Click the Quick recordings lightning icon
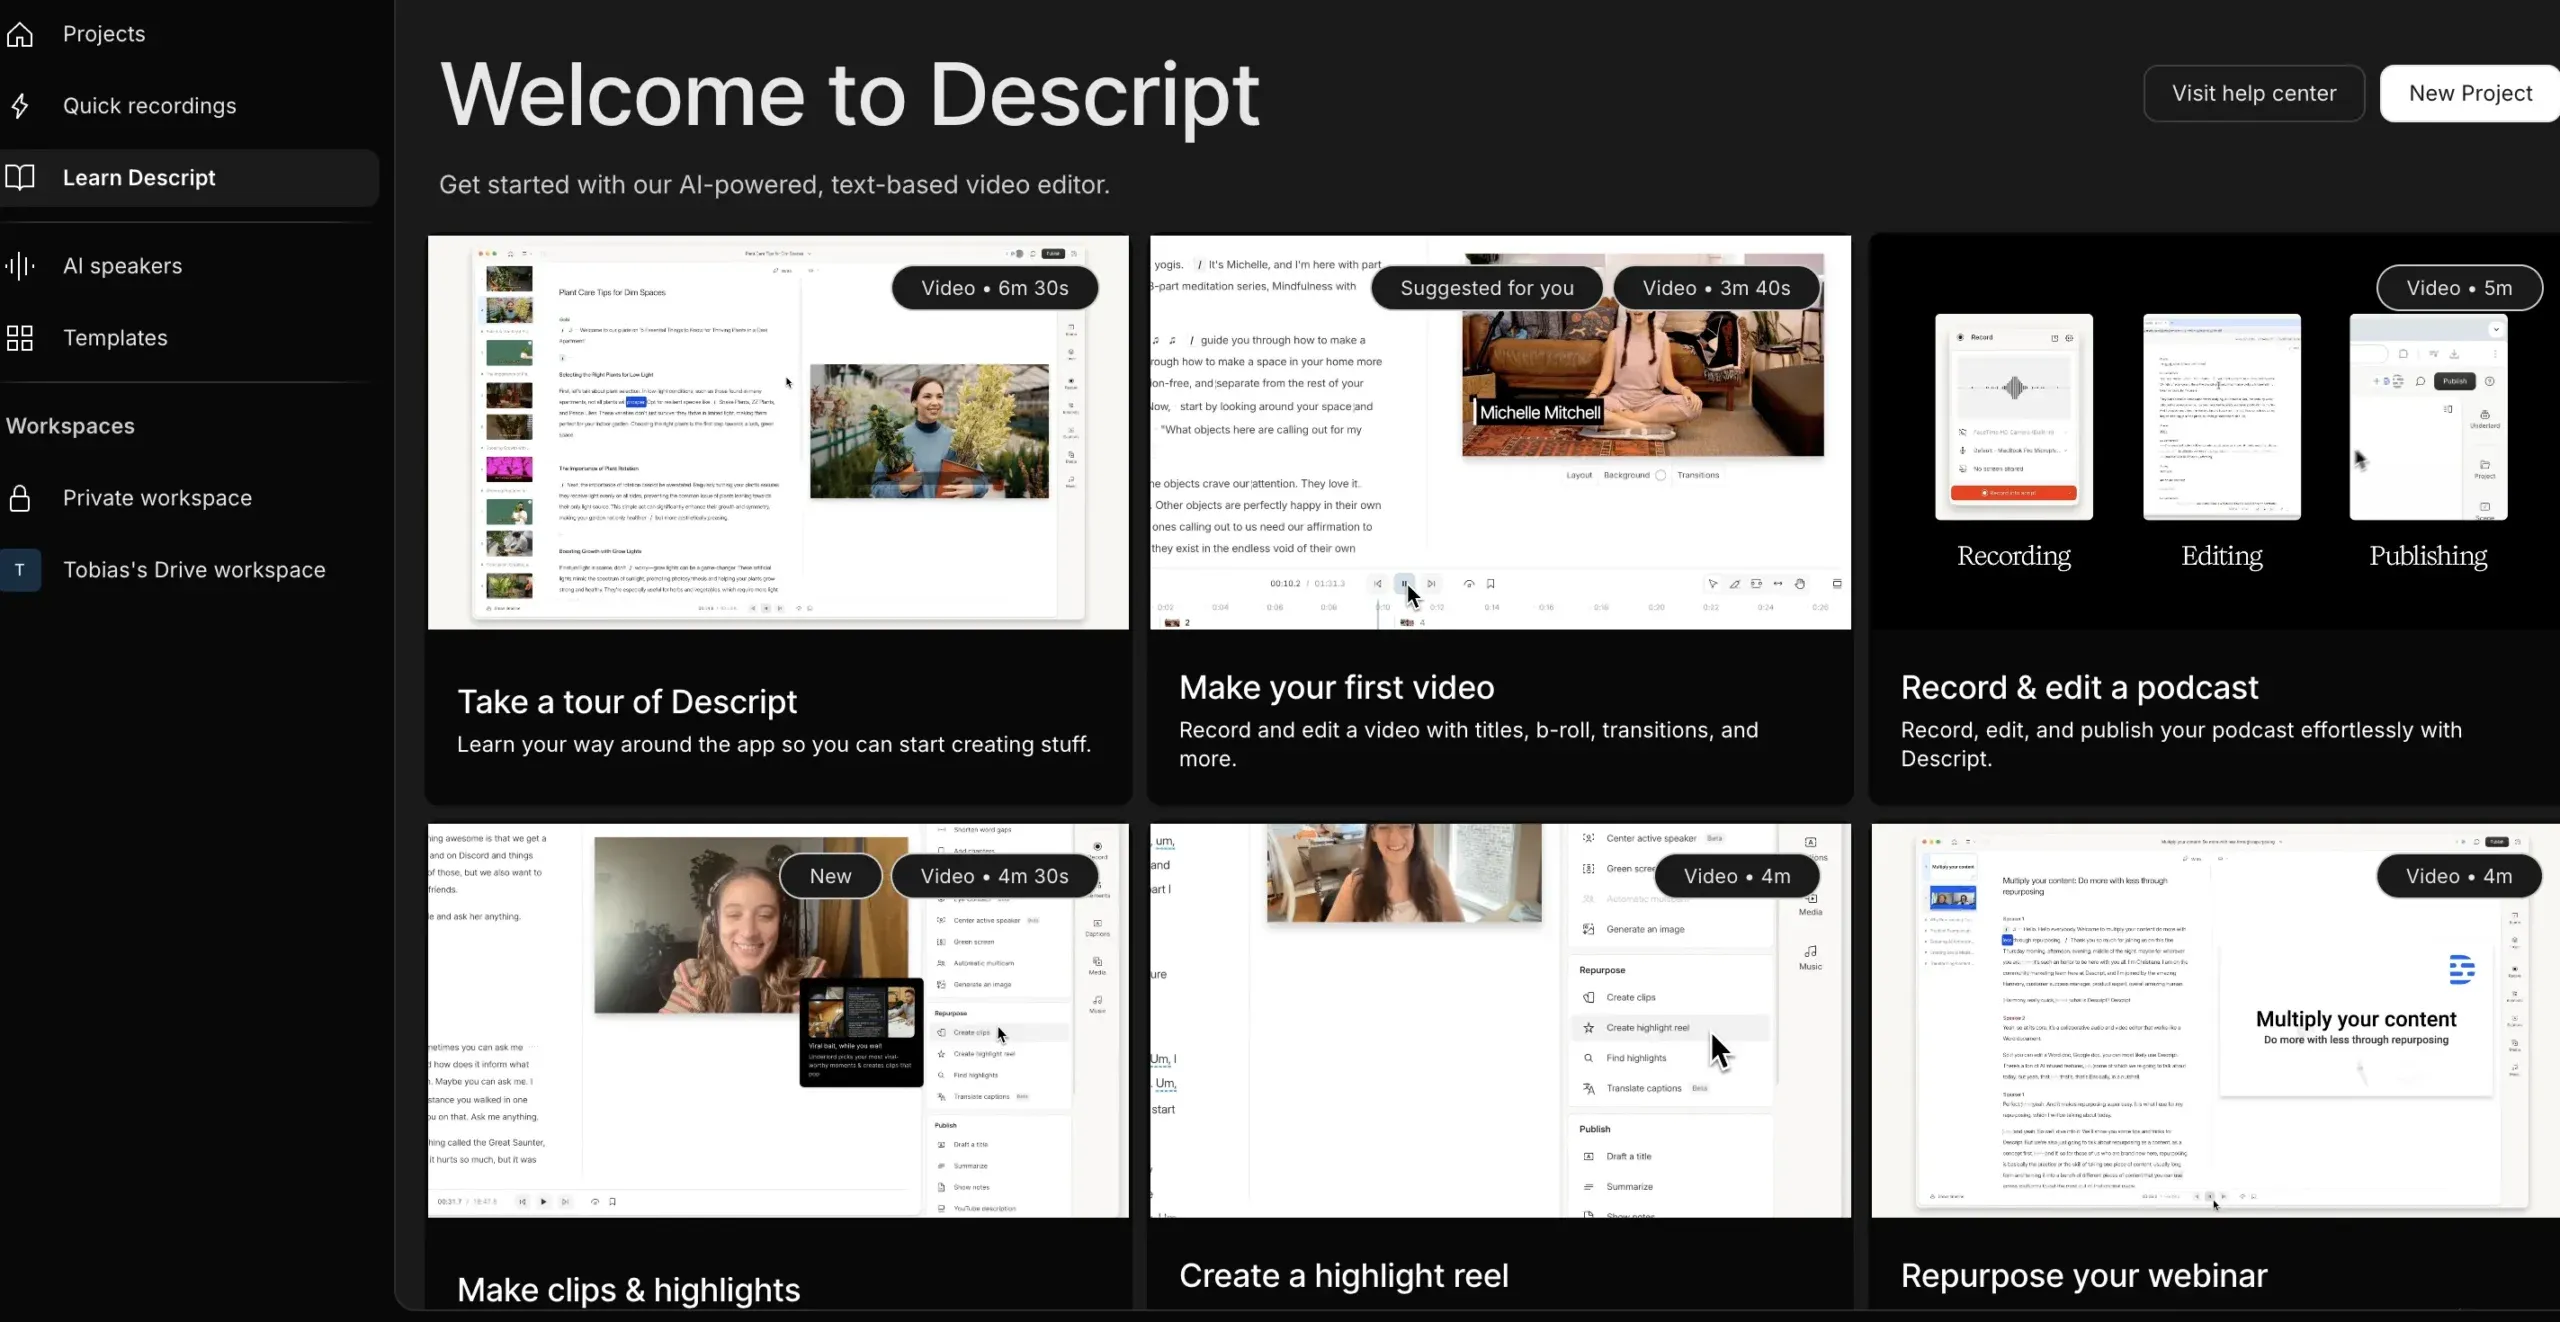The image size is (2560, 1322). click(x=20, y=106)
